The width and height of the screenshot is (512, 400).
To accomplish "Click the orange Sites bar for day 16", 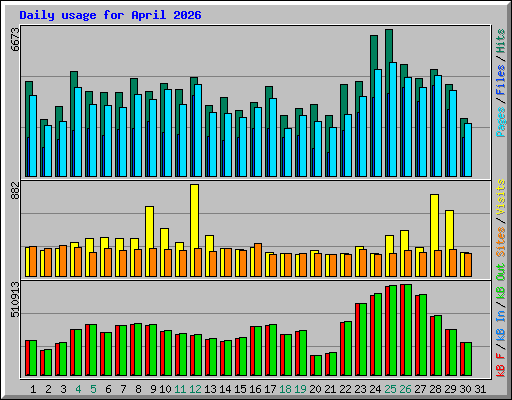I will [x=258, y=260].
